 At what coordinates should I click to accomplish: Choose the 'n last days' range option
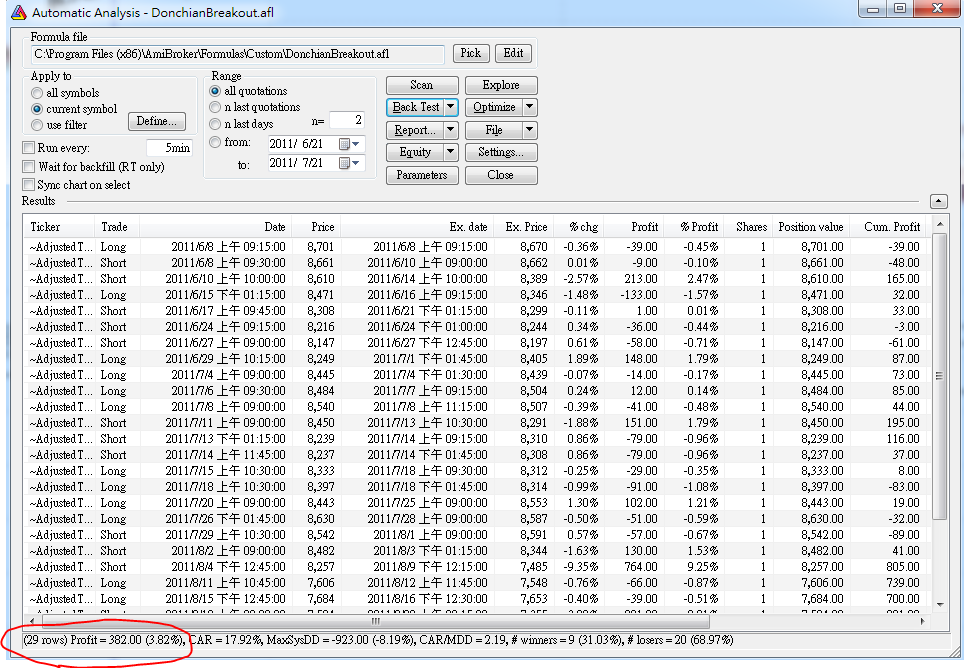[215, 124]
